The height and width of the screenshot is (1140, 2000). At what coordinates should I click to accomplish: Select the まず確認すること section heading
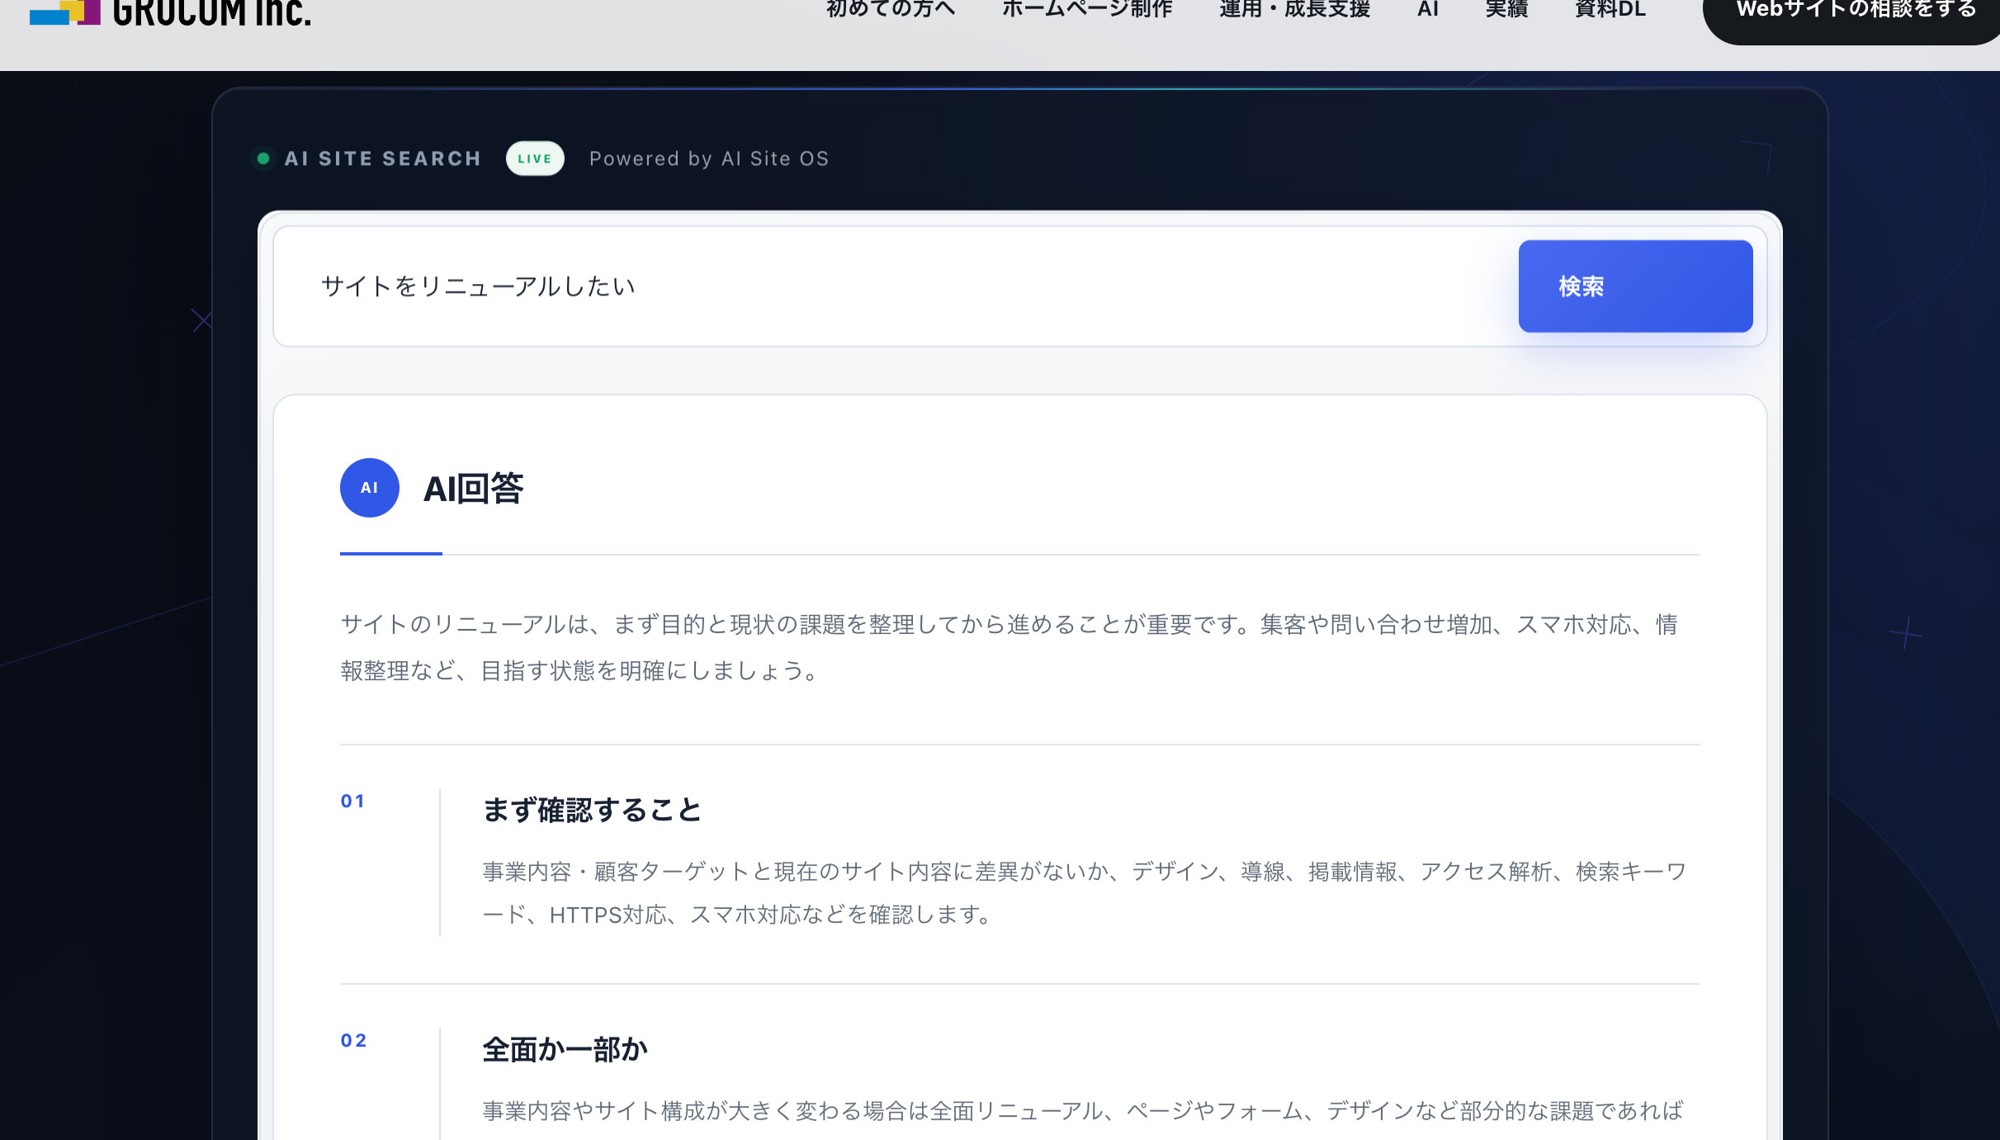(x=592, y=810)
